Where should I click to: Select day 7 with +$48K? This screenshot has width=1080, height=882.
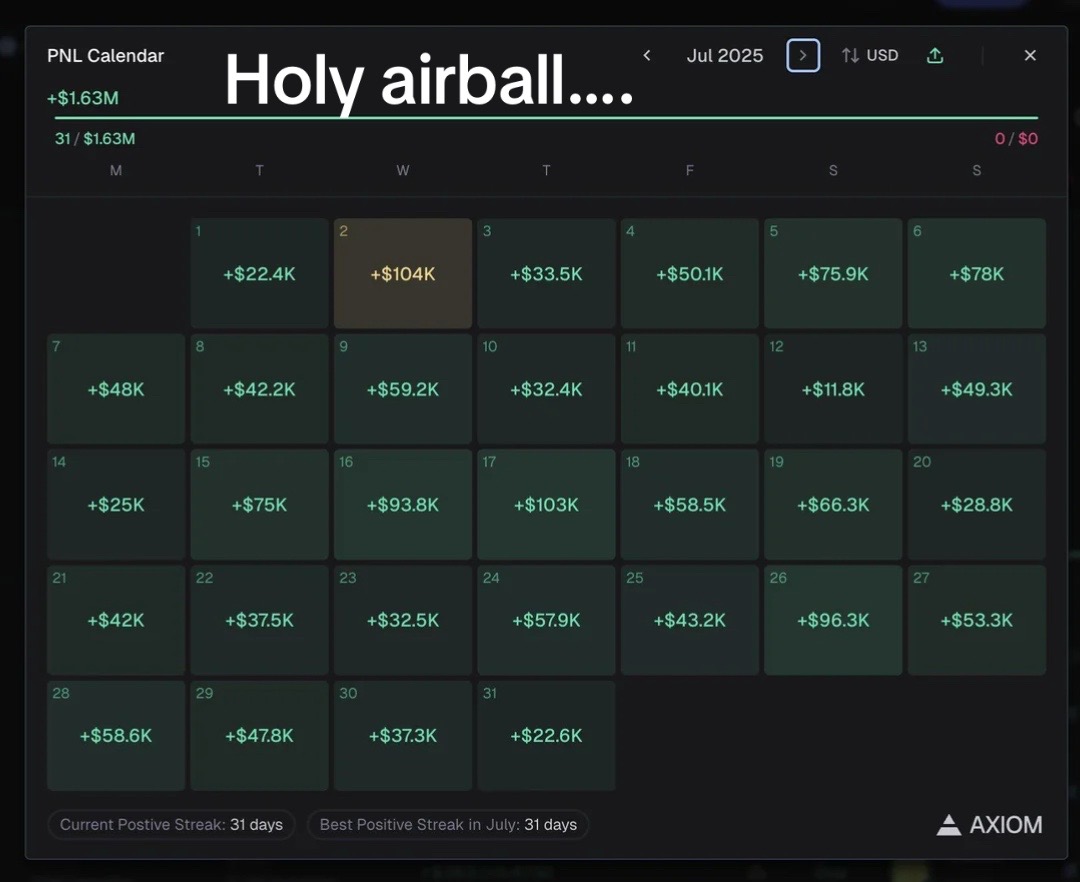[116, 389]
